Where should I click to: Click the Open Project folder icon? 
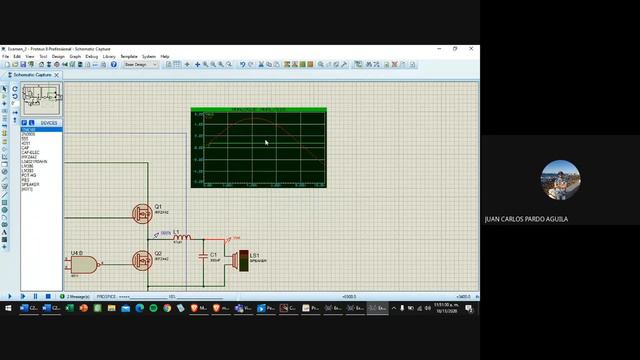pos(15,64)
